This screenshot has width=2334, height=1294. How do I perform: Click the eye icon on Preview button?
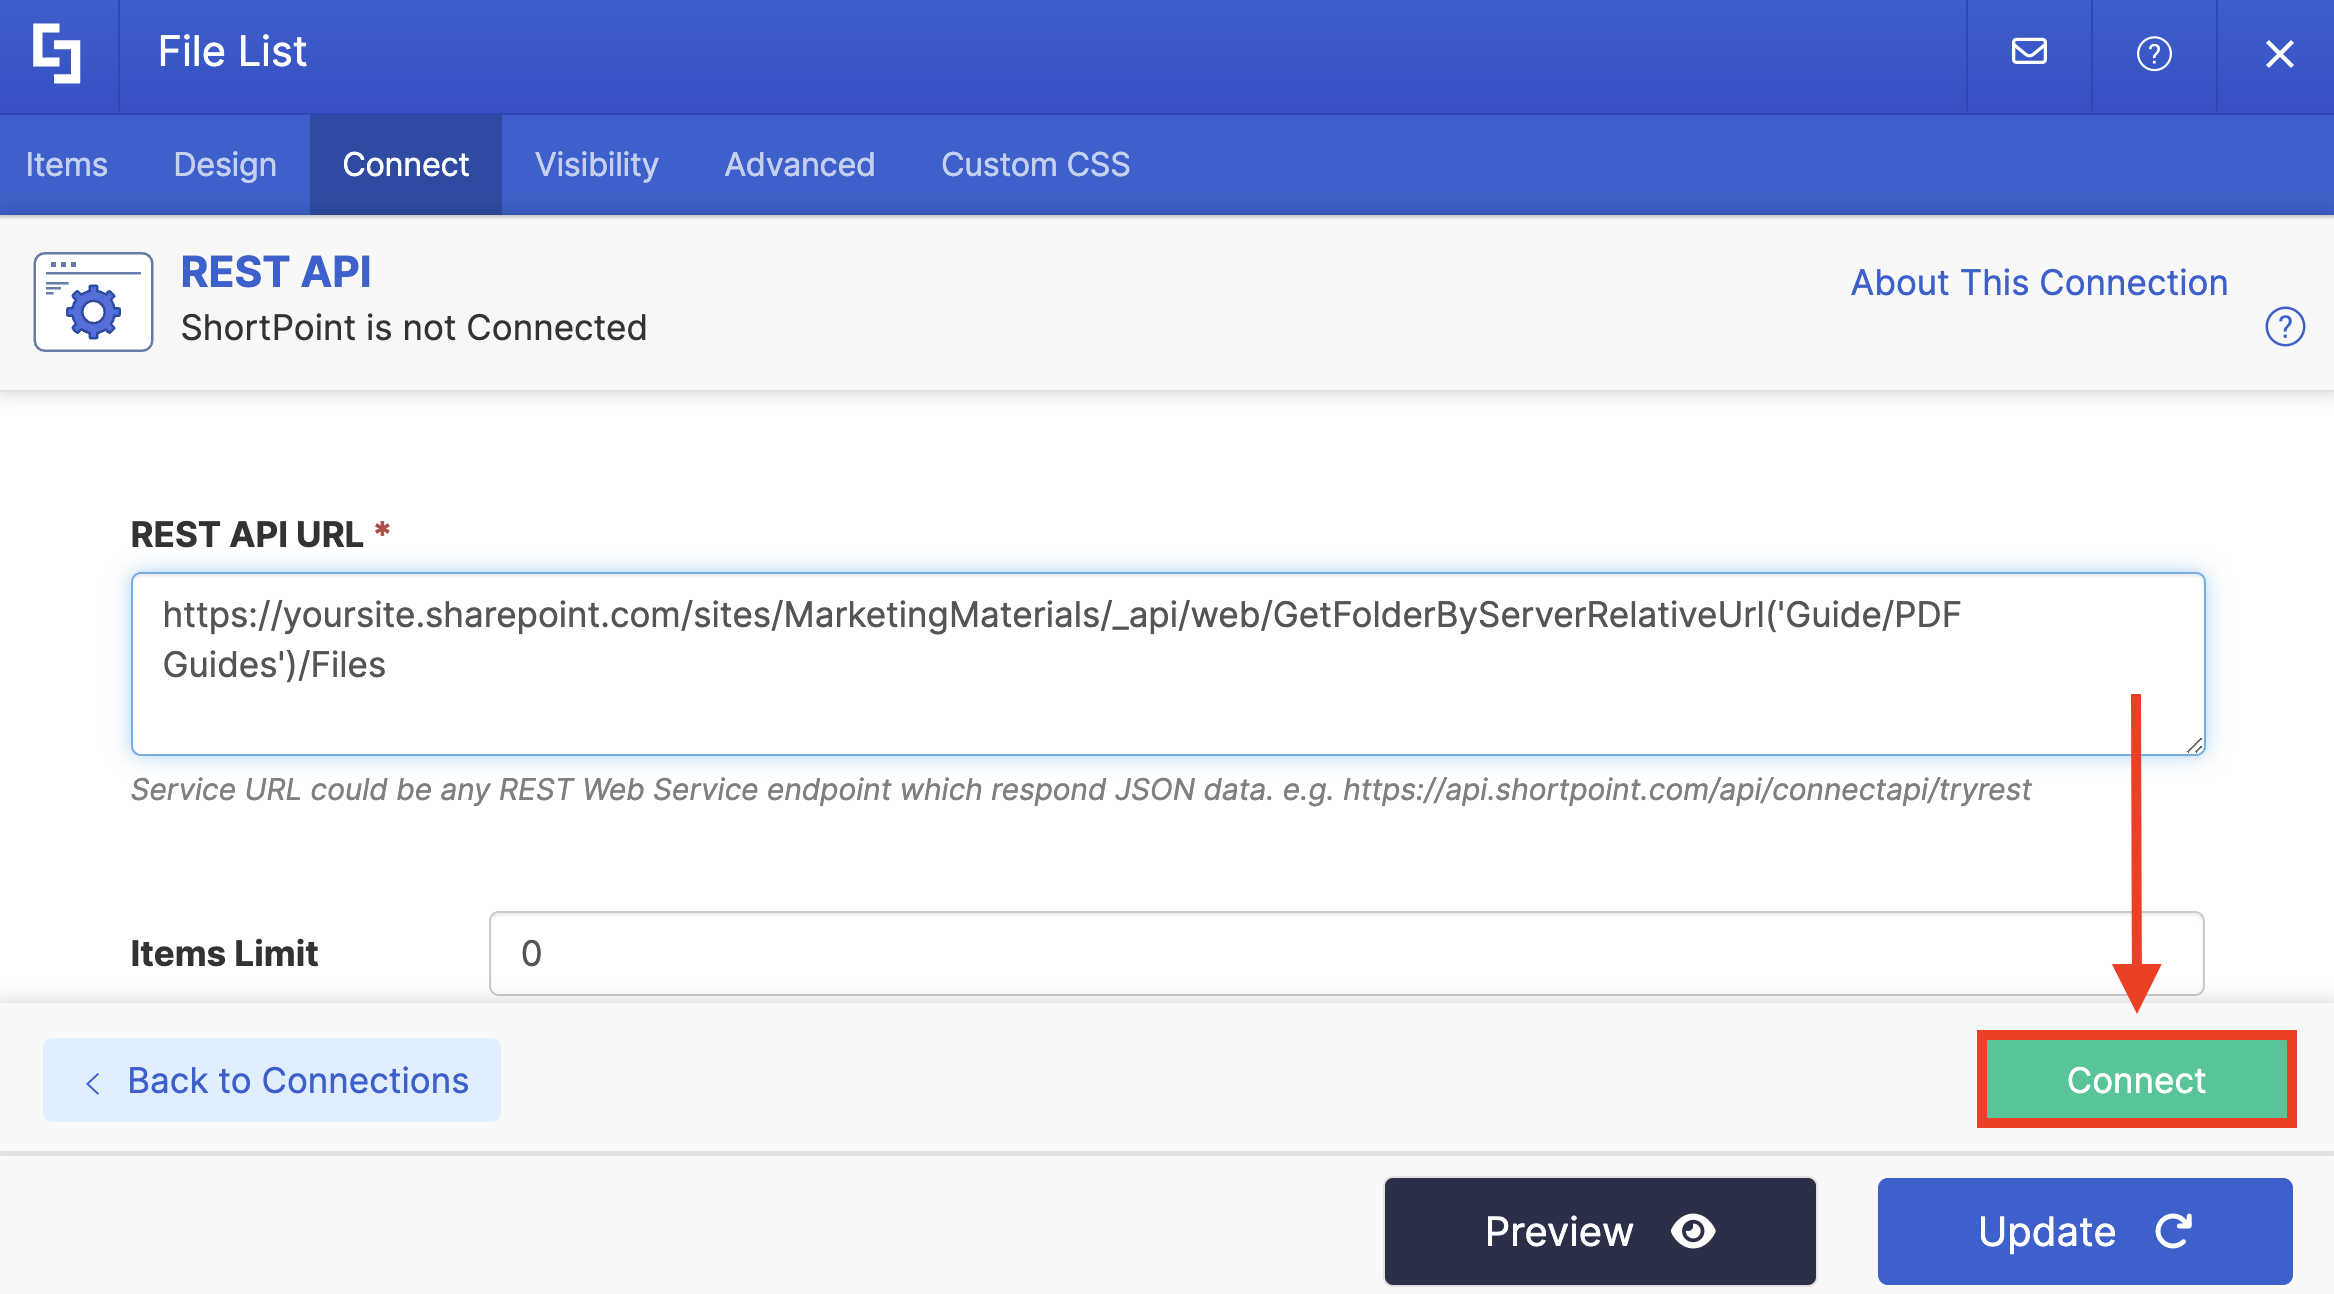[1693, 1231]
